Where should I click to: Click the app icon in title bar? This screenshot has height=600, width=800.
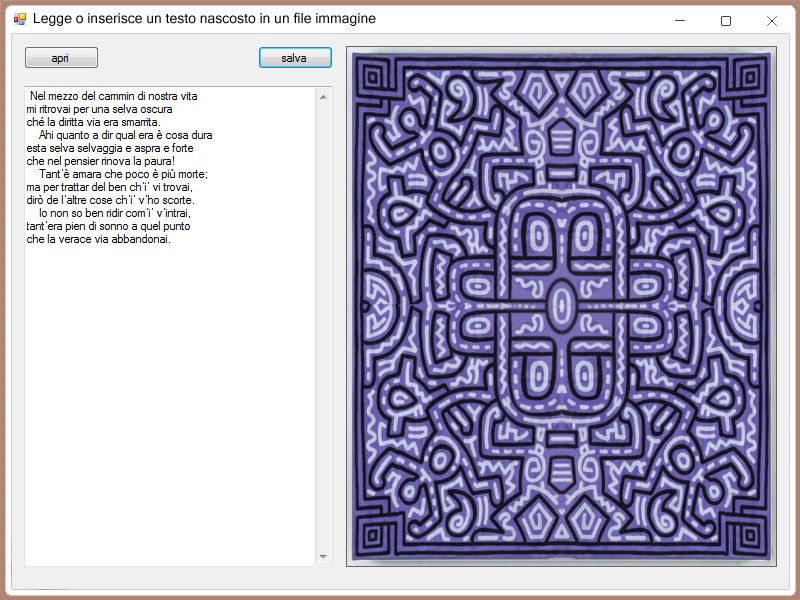click(x=20, y=19)
